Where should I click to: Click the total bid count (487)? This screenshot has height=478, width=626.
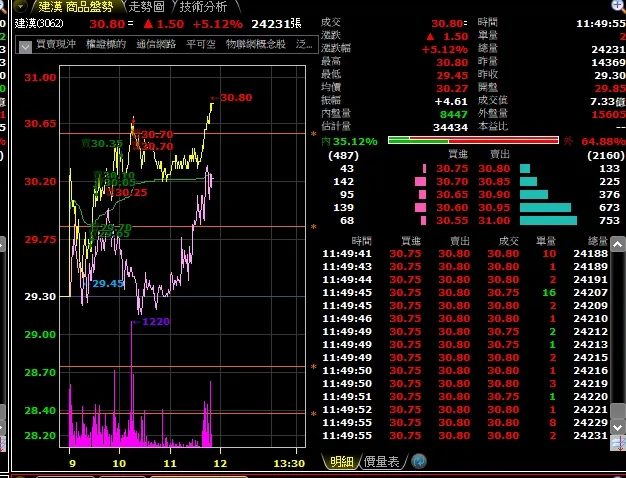[x=343, y=155]
